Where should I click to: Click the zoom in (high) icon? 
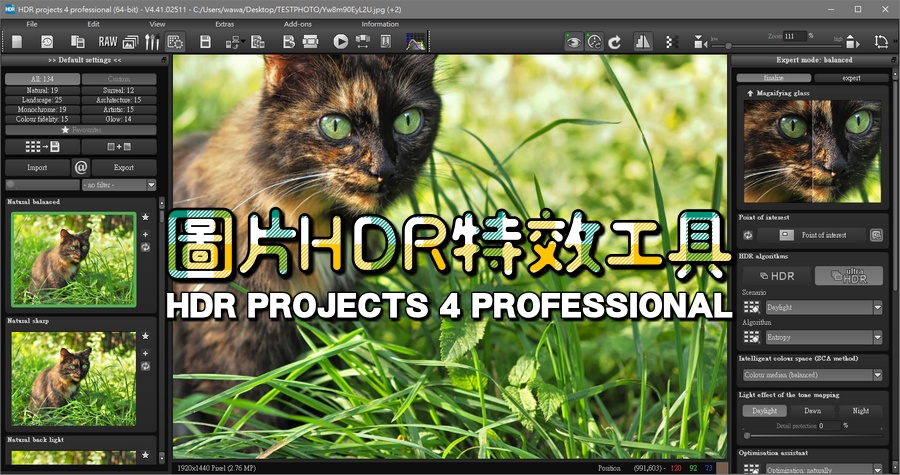pos(852,42)
